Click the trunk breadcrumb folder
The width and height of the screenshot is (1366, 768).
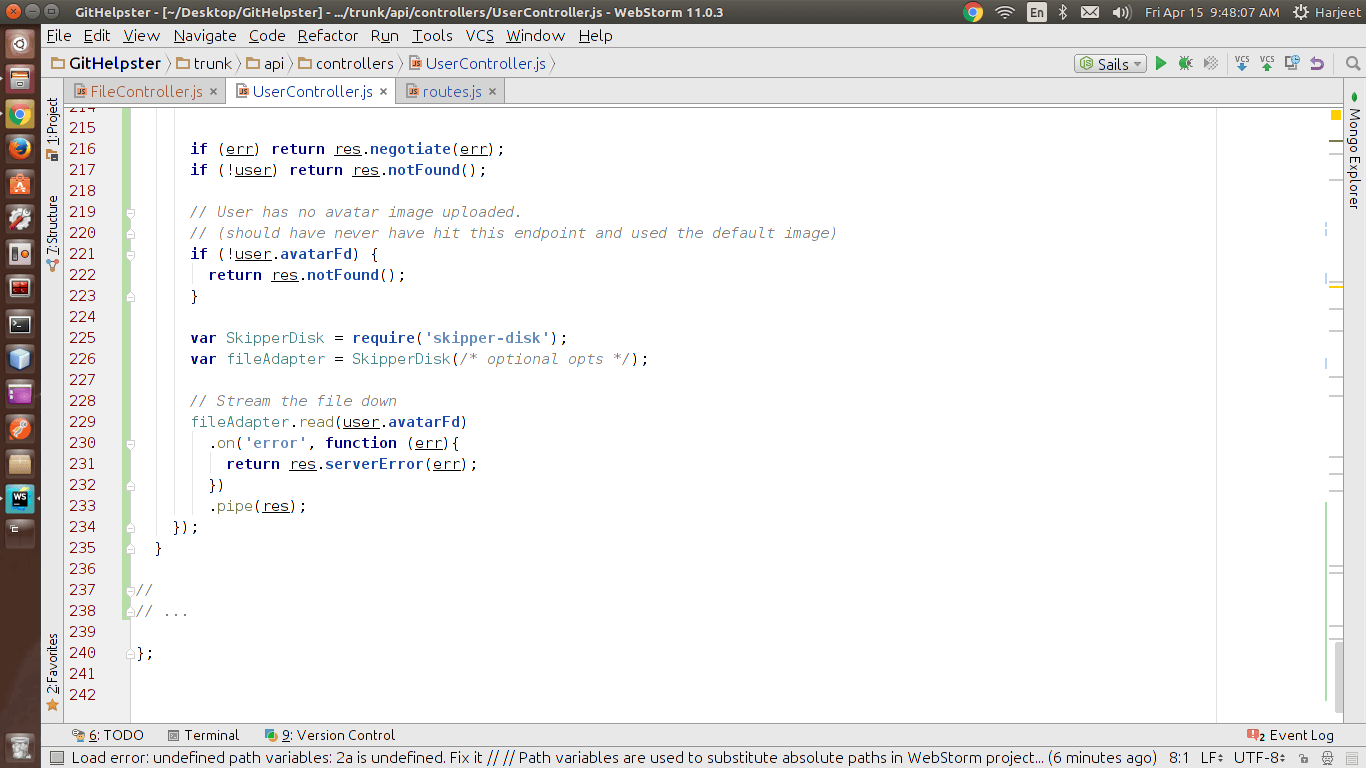(x=204, y=63)
